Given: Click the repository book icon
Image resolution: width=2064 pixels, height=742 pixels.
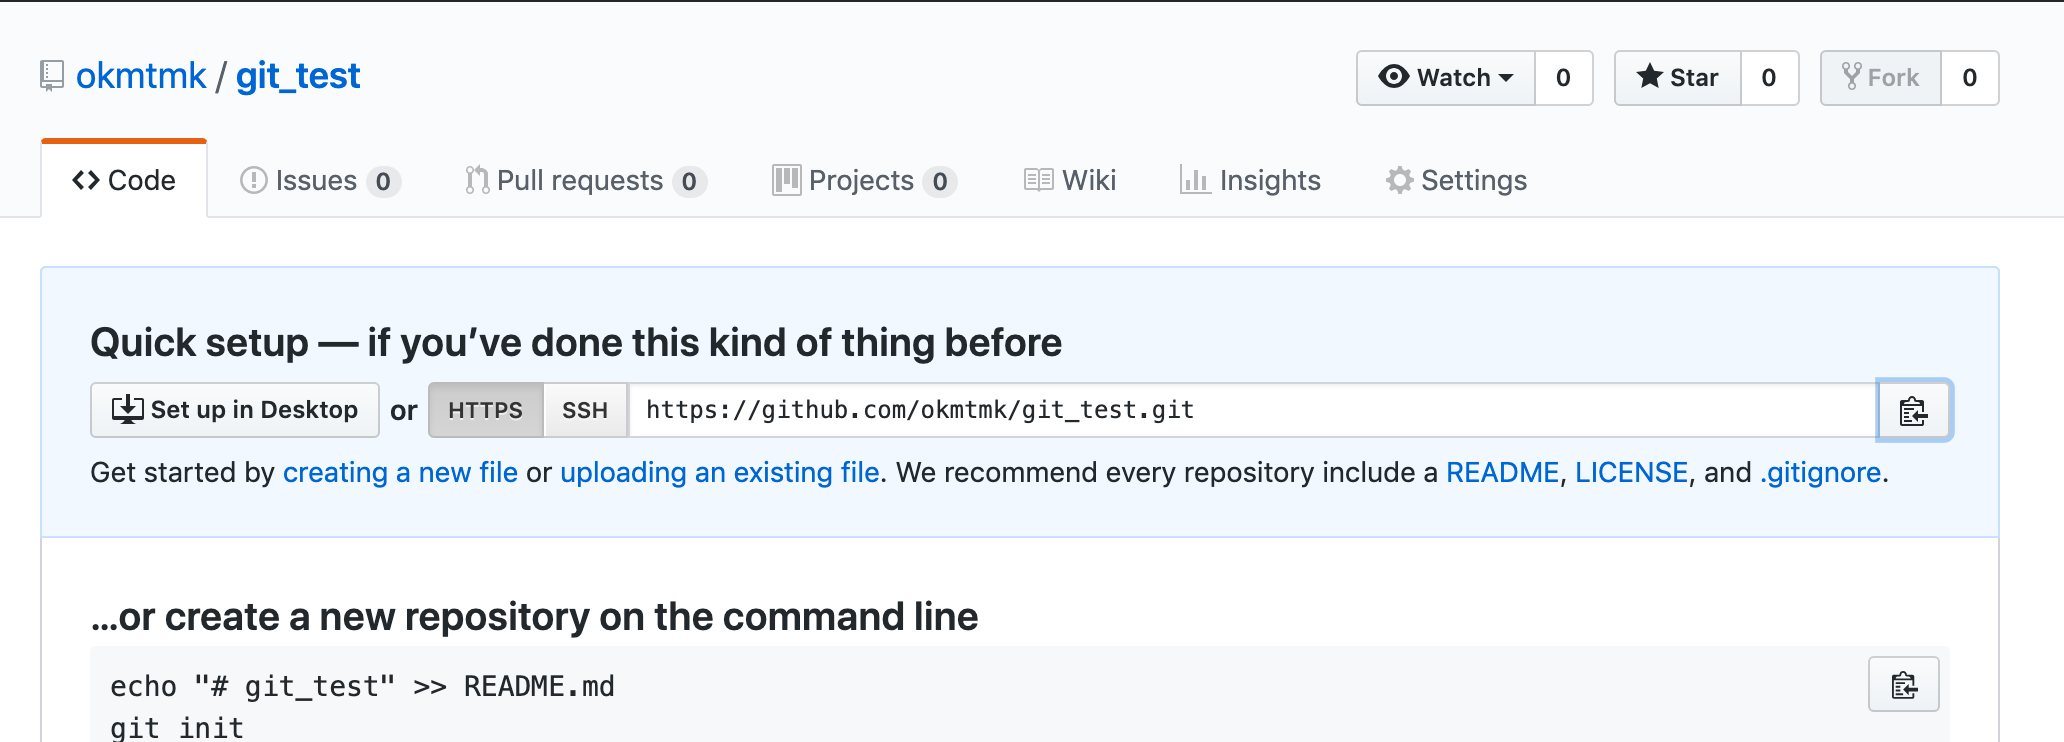Looking at the screenshot, I should [x=51, y=76].
